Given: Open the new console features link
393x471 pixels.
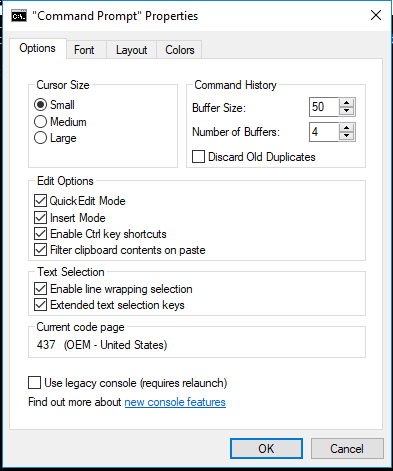Looking at the screenshot, I should click(x=175, y=402).
